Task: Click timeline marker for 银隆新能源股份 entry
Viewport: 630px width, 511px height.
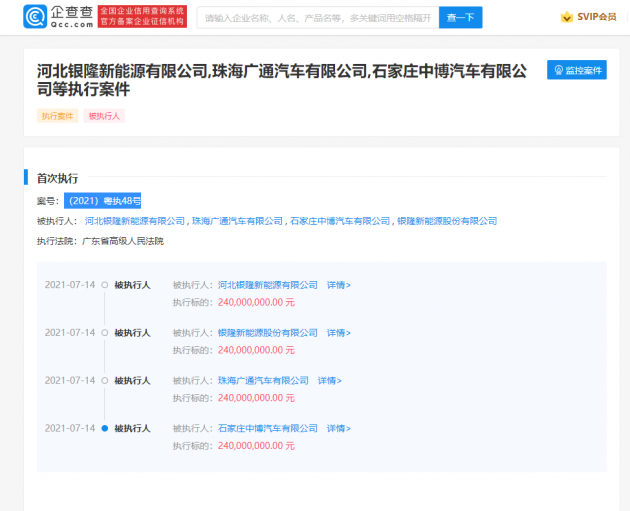Action: pos(105,333)
